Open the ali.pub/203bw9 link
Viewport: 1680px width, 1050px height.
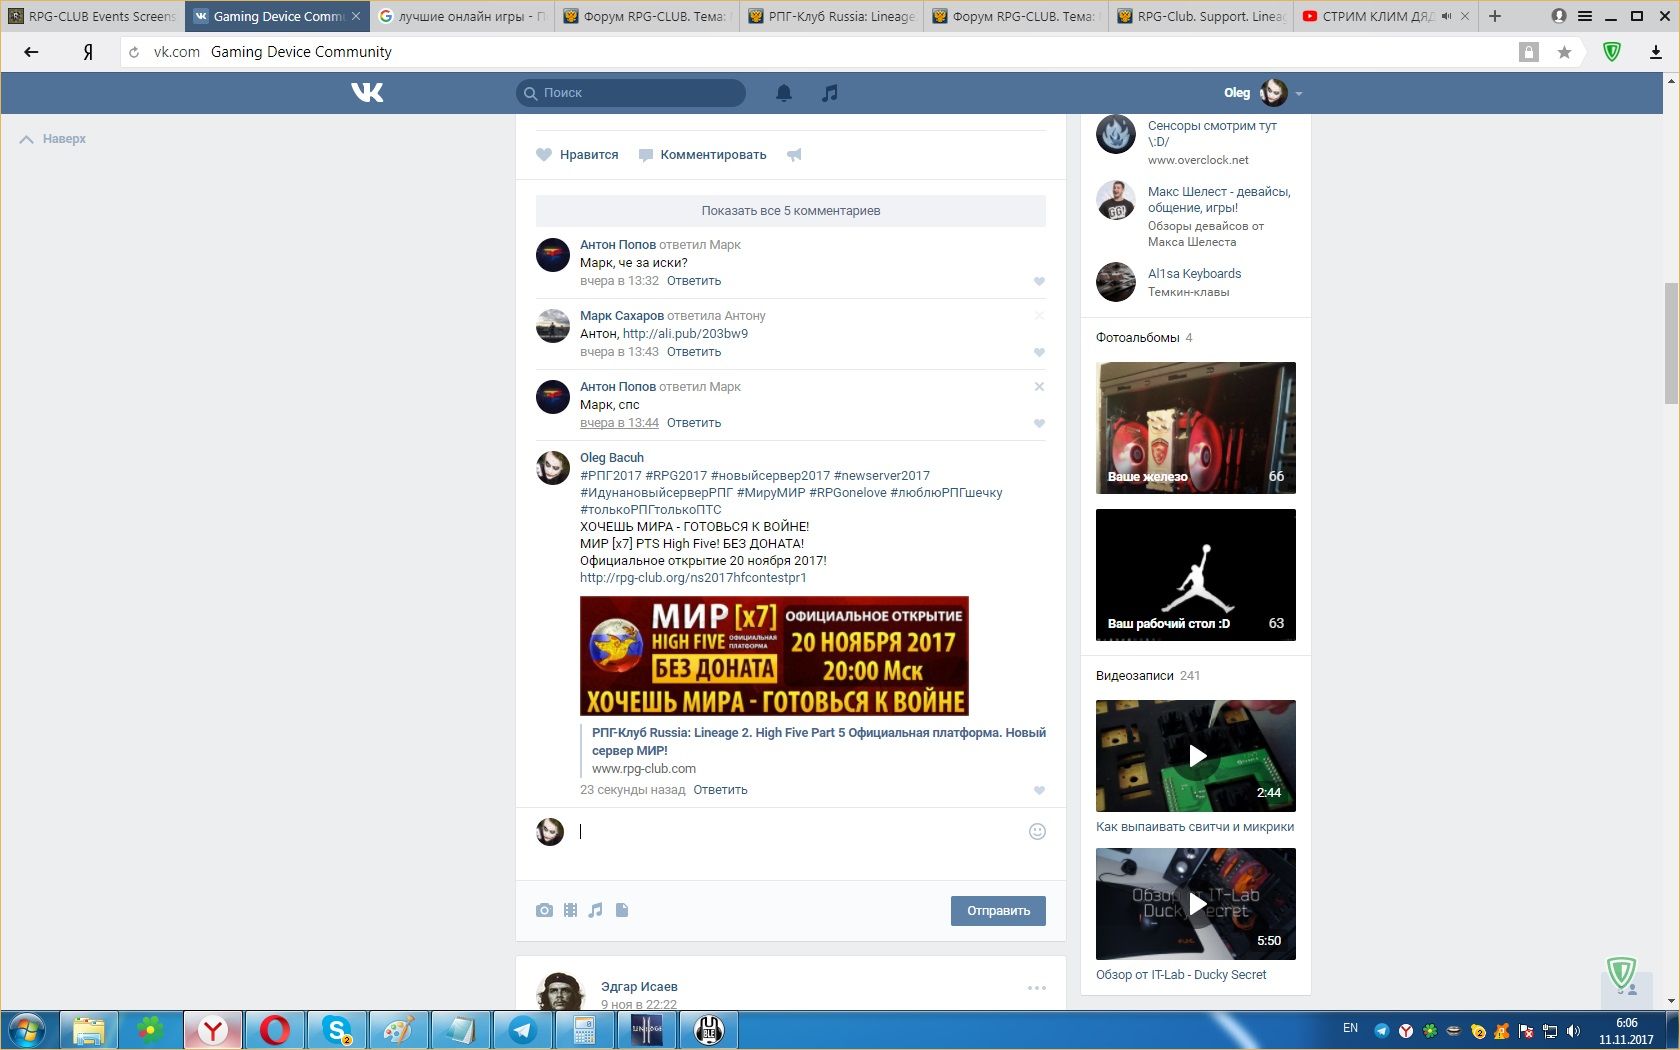pos(685,334)
